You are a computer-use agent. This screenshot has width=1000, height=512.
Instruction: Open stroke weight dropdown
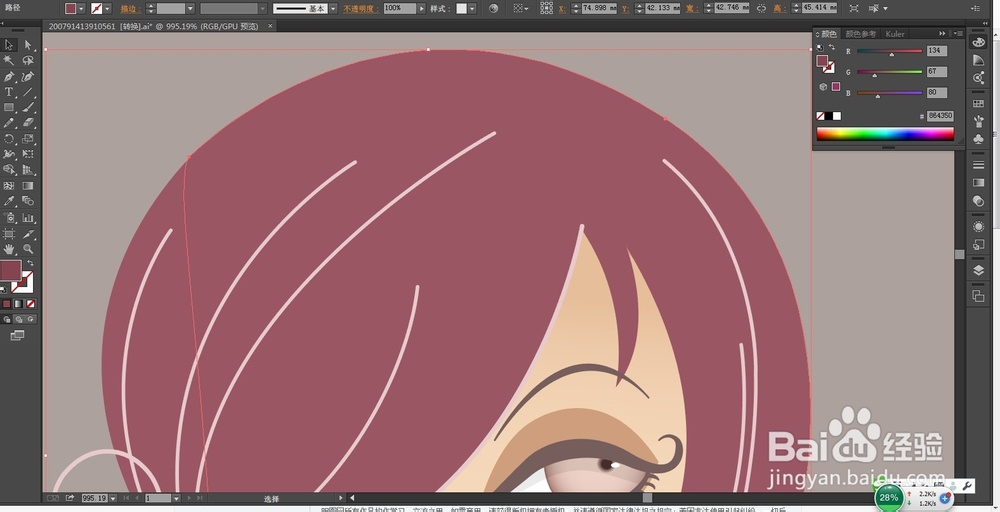coord(190,9)
